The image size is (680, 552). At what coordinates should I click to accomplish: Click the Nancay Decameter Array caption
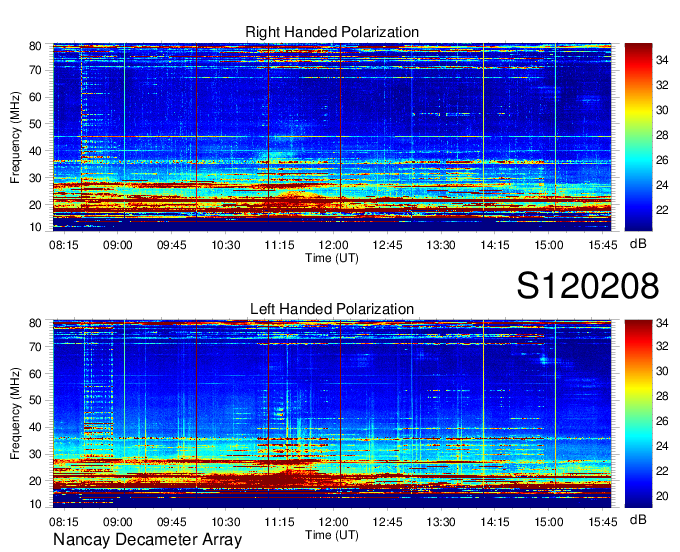click(147, 540)
